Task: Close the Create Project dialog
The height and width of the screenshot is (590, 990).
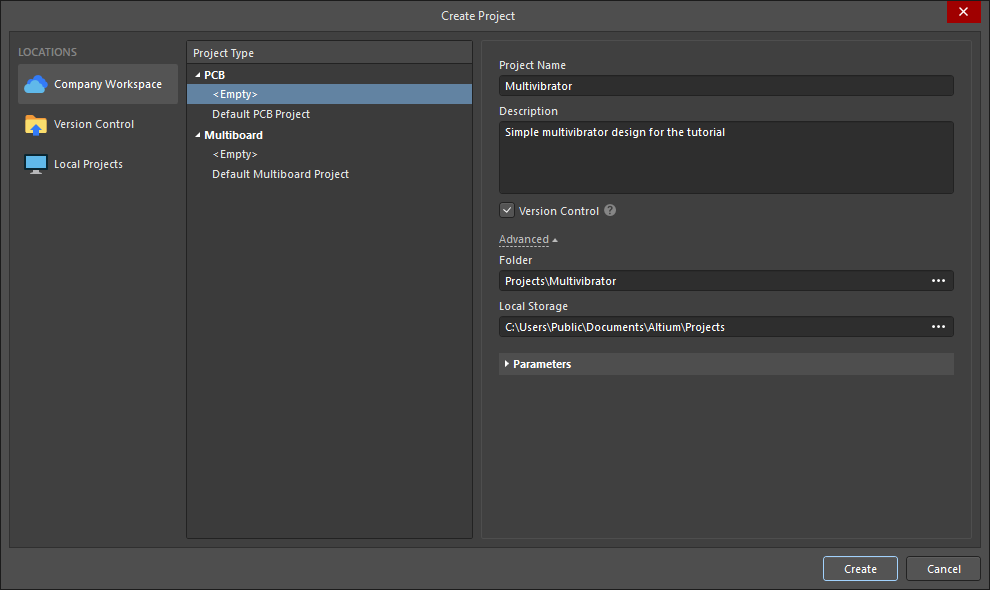Action: click(963, 12)
